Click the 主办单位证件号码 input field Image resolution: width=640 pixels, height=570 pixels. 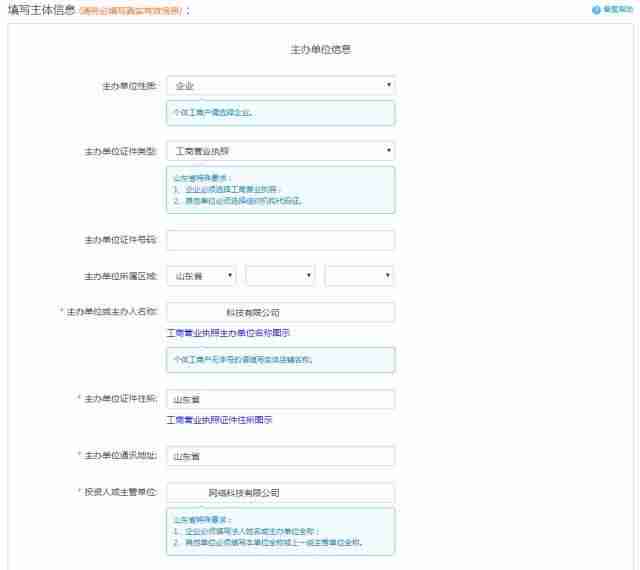pos(281,240)
